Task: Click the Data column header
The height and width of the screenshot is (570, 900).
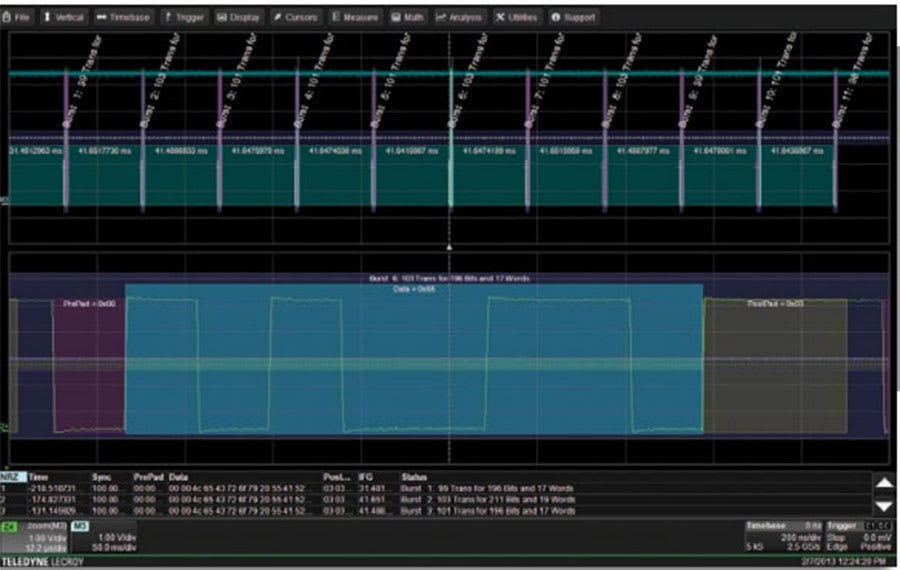Action: [x=179, y=477]
